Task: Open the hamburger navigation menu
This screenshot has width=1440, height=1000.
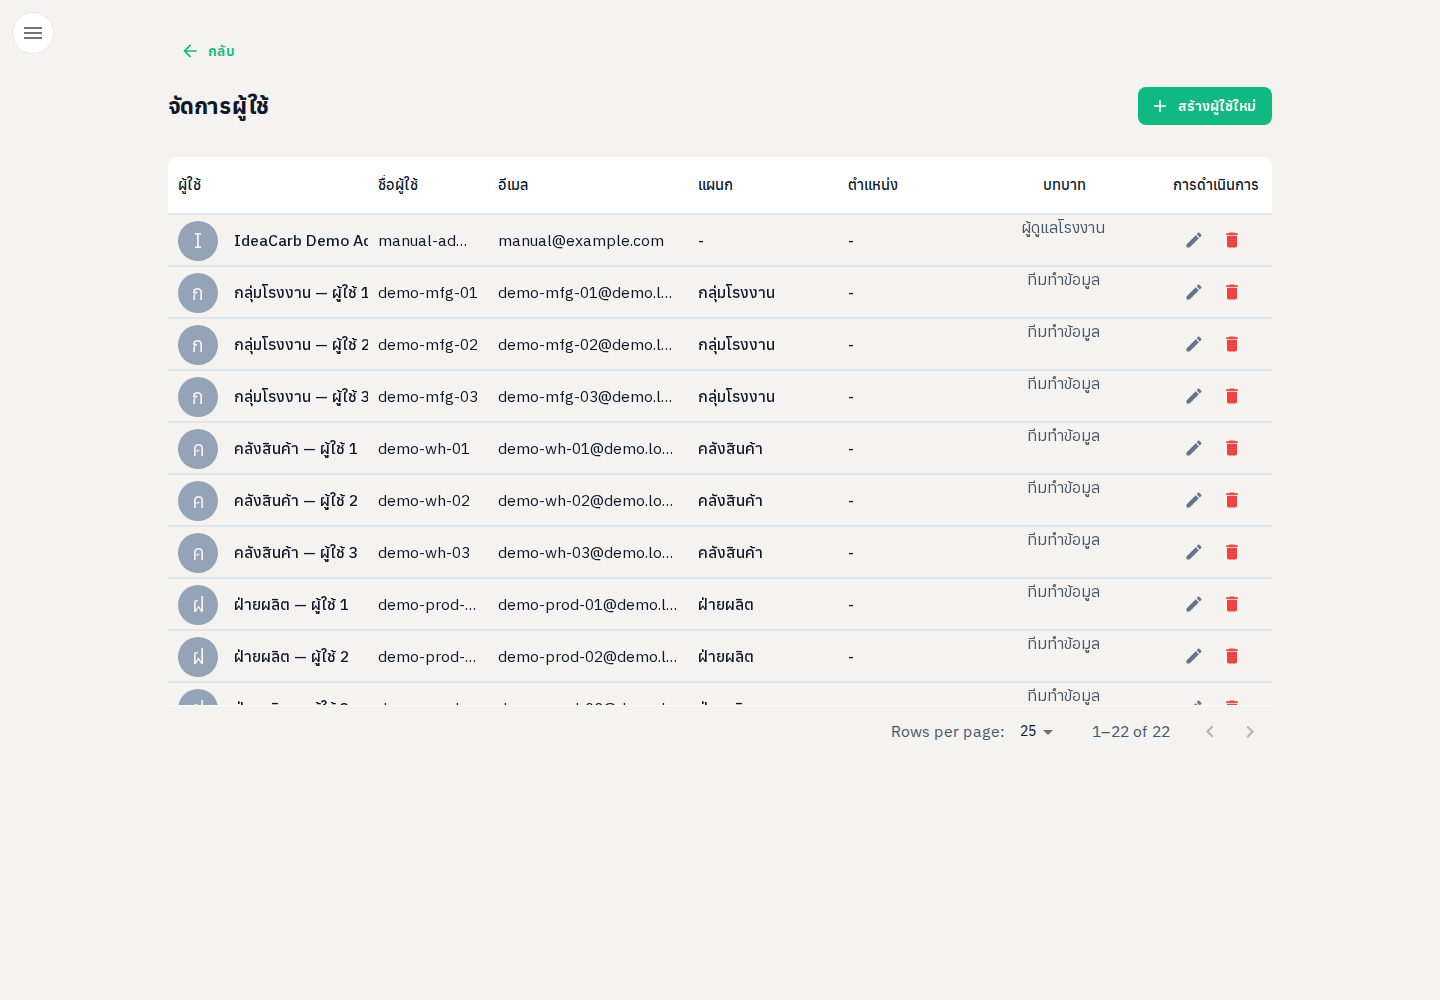Action: click(x=33, y=33)
